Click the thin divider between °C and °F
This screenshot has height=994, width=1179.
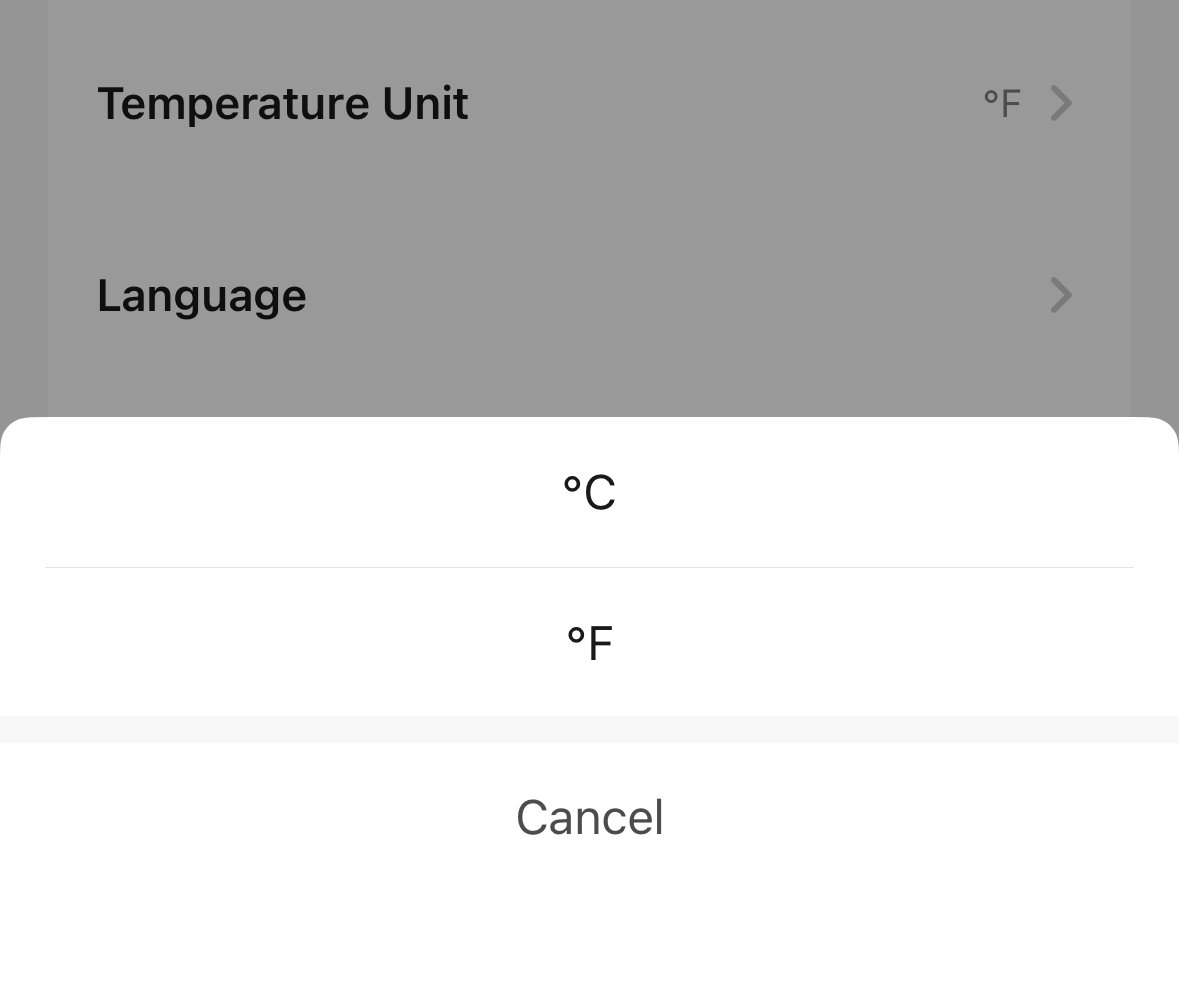pos(589,567)
